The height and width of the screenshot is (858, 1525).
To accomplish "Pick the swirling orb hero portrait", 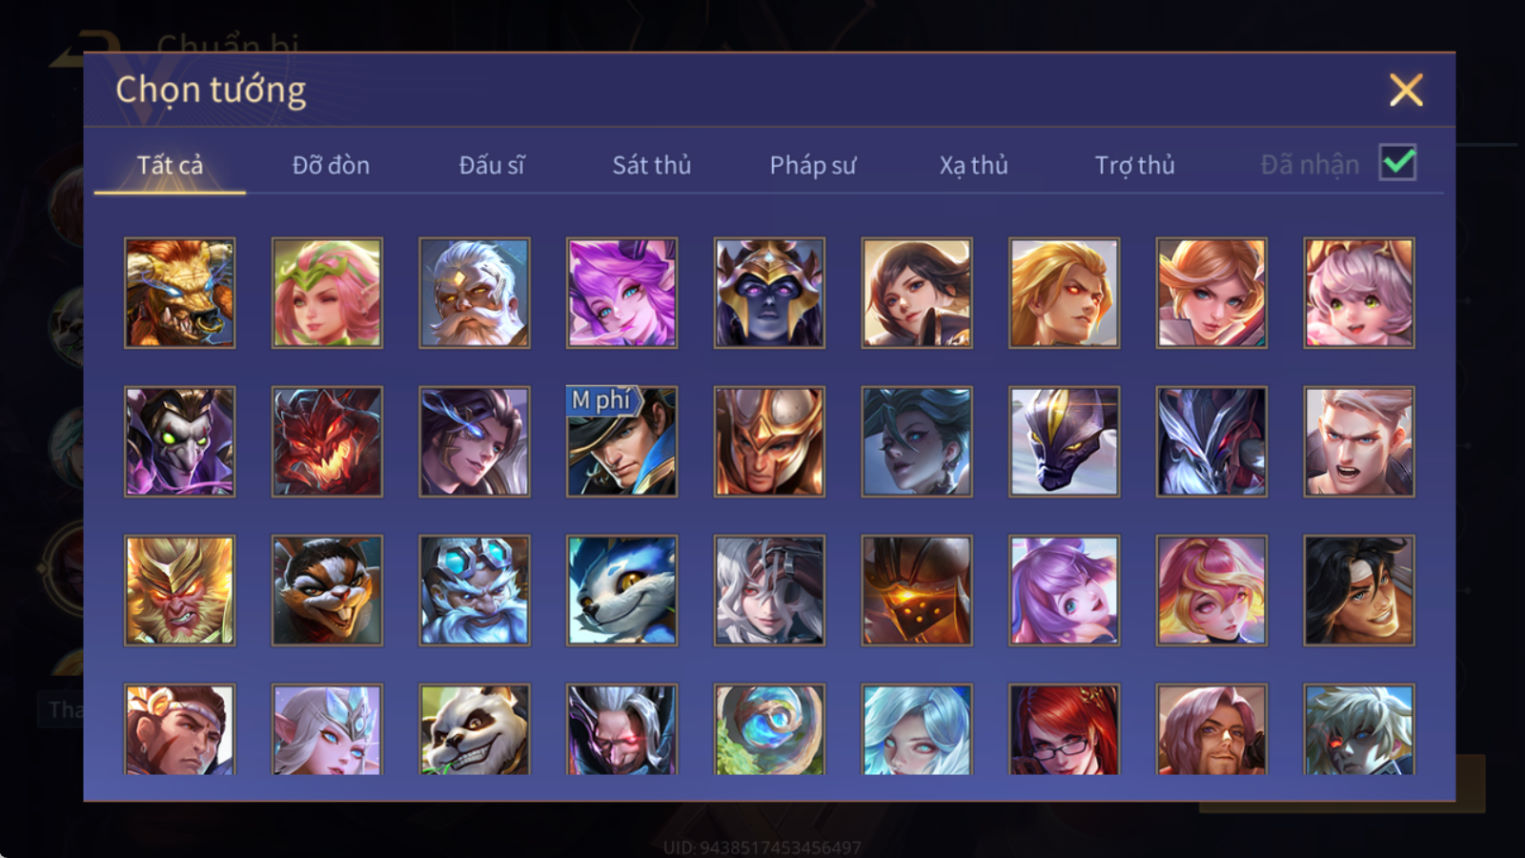I will (769, 729).
